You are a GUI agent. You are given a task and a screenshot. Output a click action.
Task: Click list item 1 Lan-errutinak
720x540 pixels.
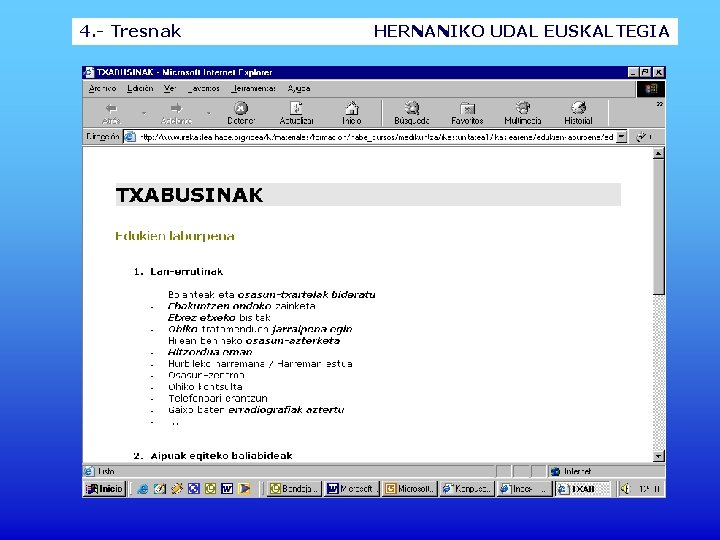[x=186, y=271]
